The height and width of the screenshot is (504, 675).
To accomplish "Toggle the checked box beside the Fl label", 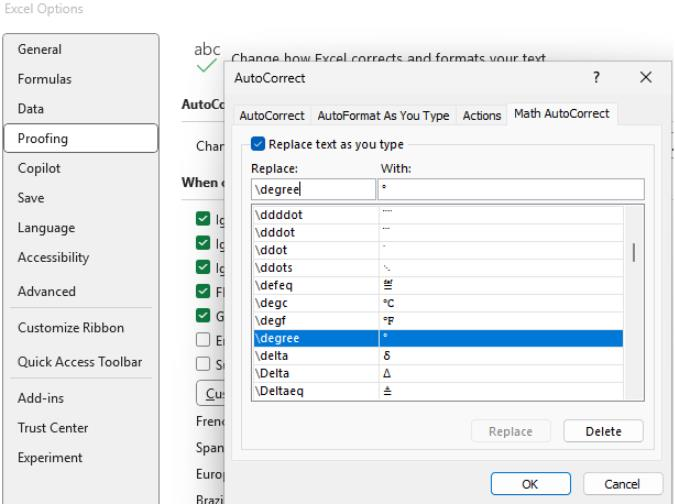I will (203, 291).
